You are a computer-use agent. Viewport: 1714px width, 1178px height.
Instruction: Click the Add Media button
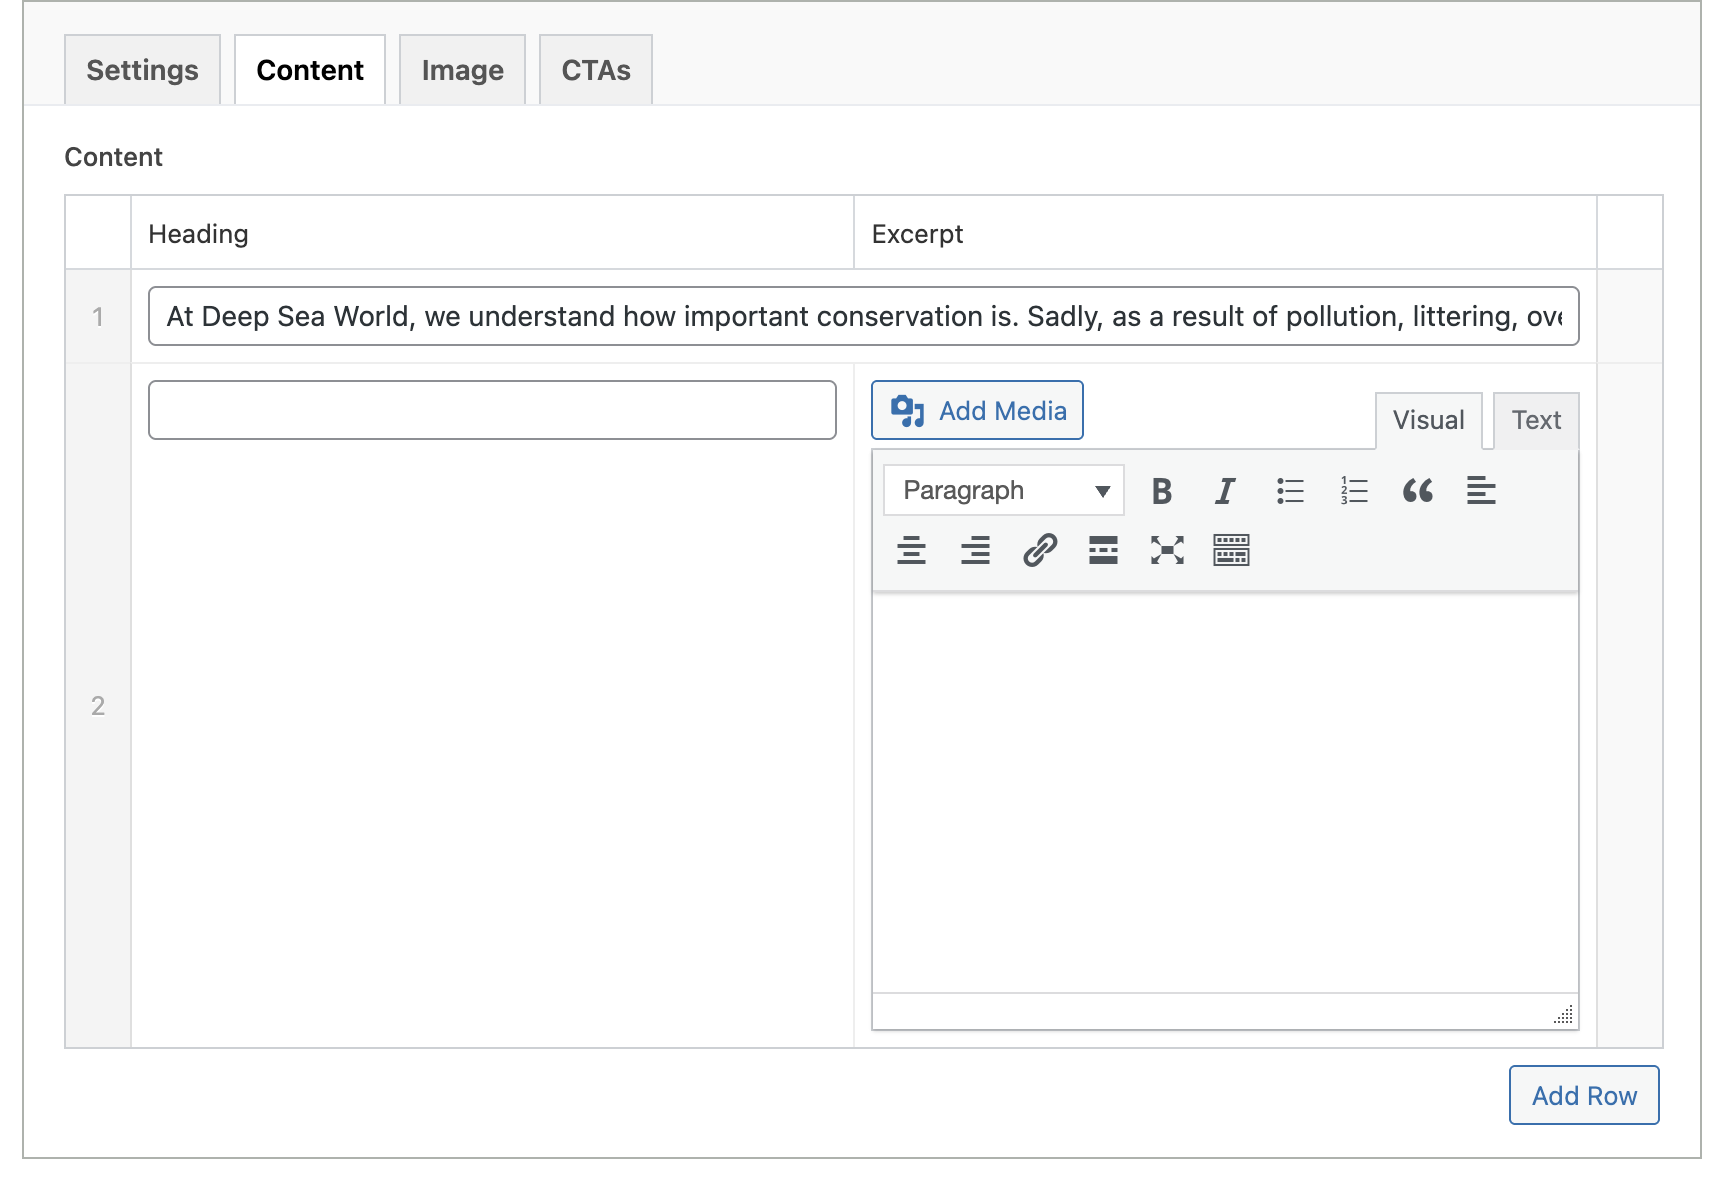(x=977, y=410)
